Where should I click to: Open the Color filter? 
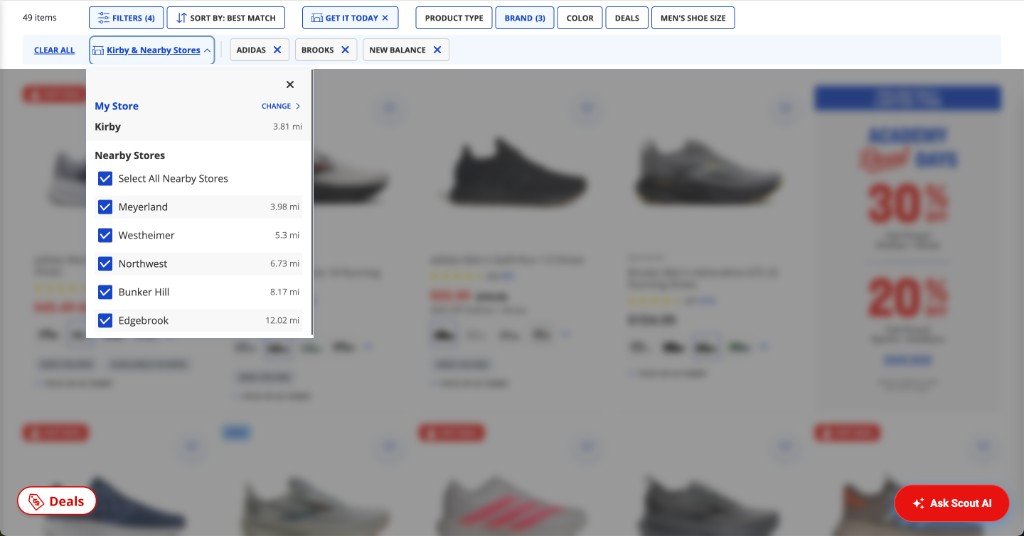tap(579, 18)
